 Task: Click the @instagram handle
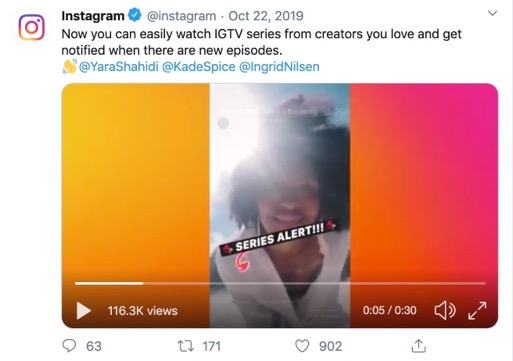pos(181,16)
